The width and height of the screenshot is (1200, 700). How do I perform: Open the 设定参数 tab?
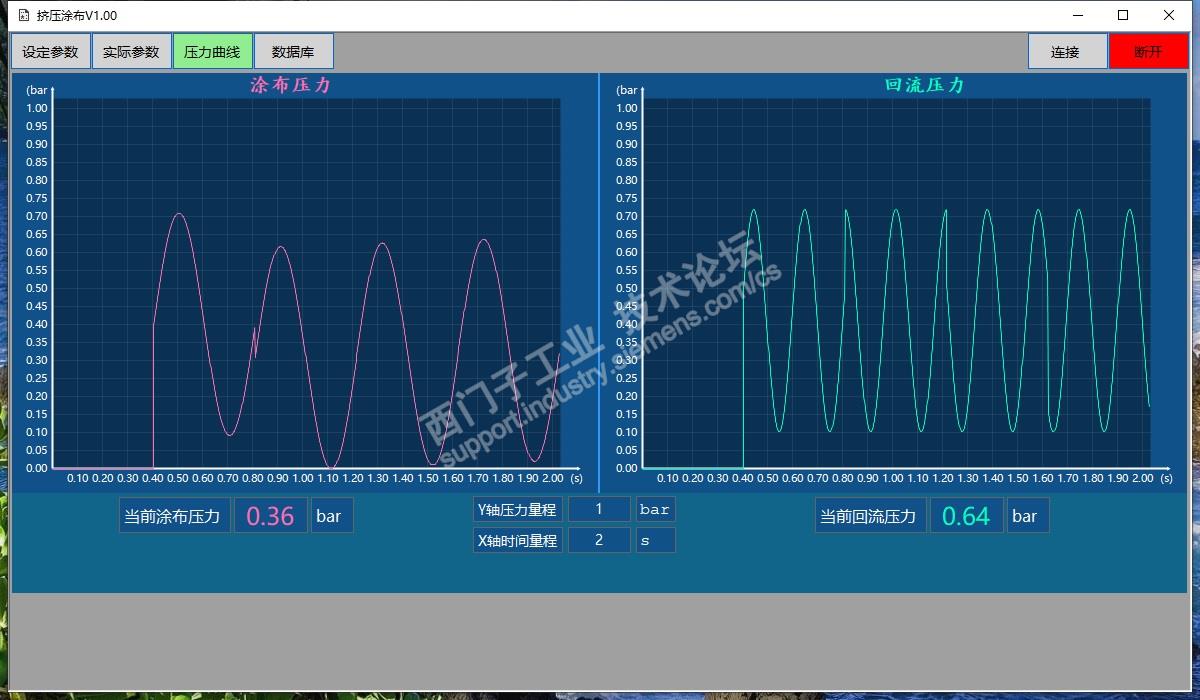point(50,52)
